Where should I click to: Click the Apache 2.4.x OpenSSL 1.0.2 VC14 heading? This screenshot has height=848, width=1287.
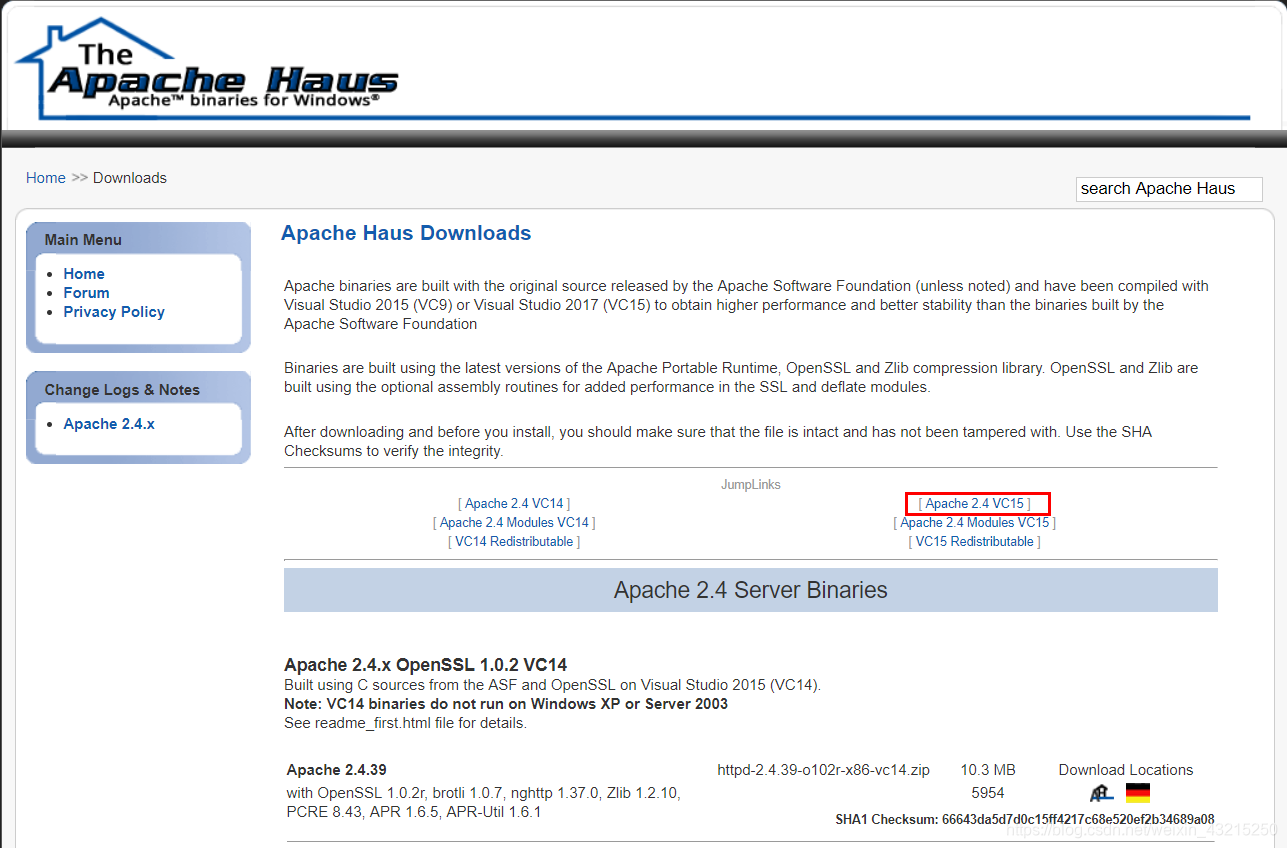426,665
